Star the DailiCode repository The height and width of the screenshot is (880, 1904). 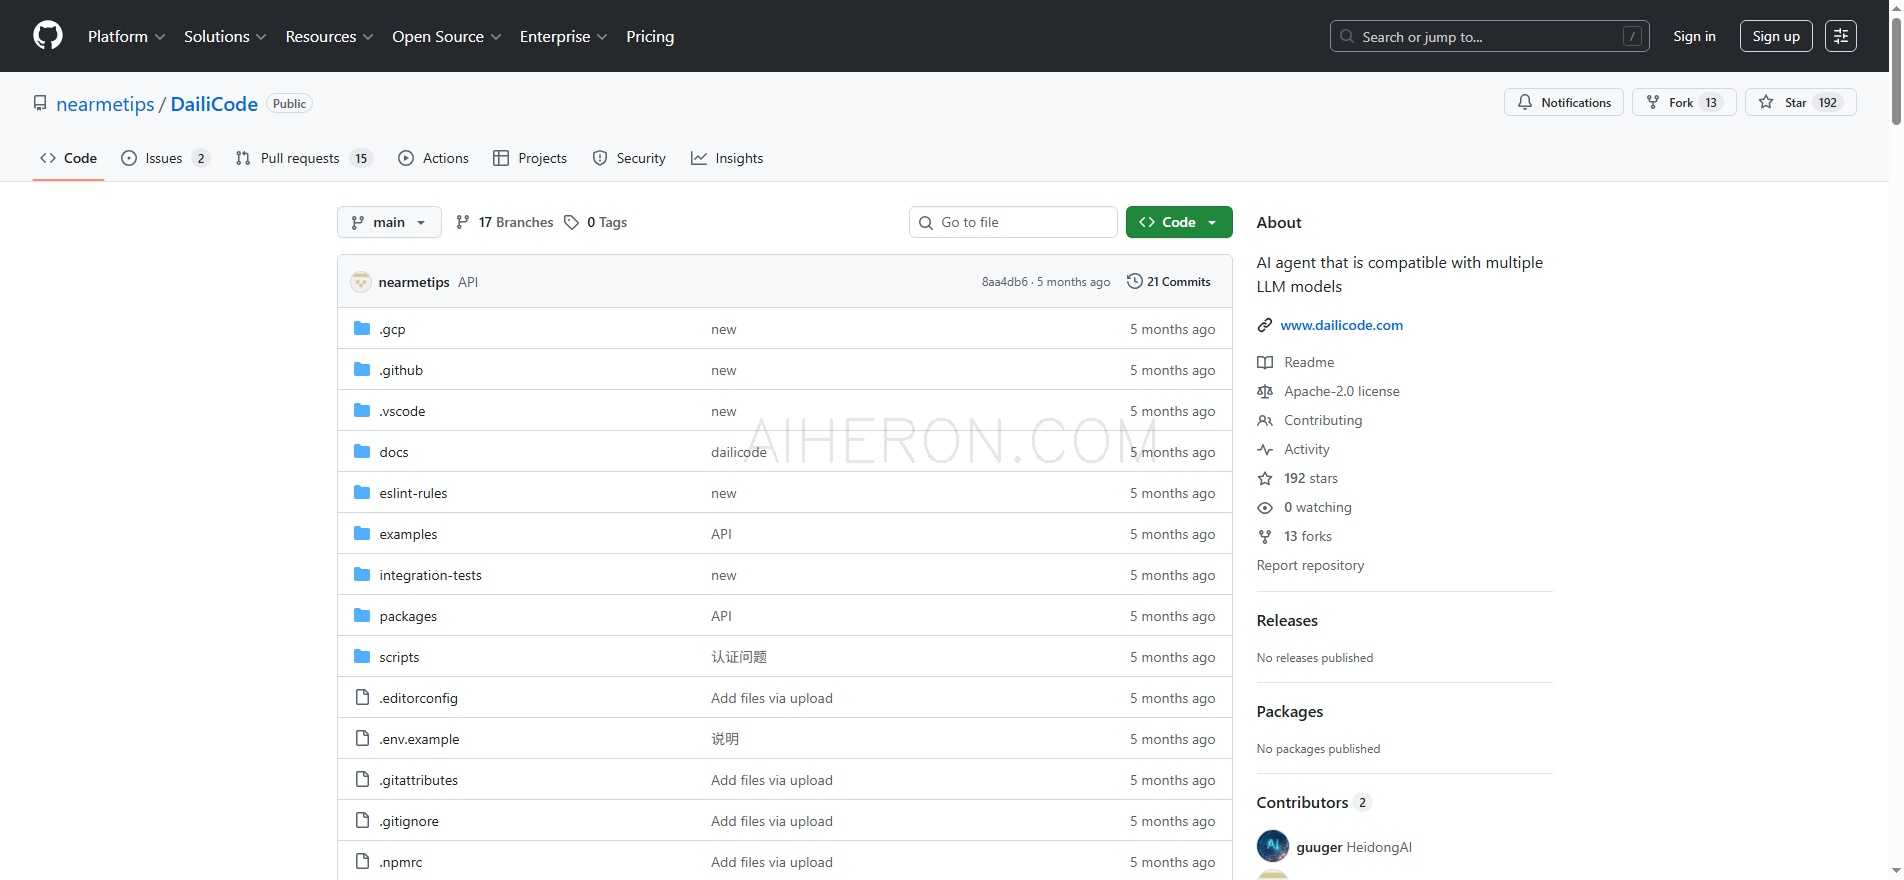coord(1784,102)
